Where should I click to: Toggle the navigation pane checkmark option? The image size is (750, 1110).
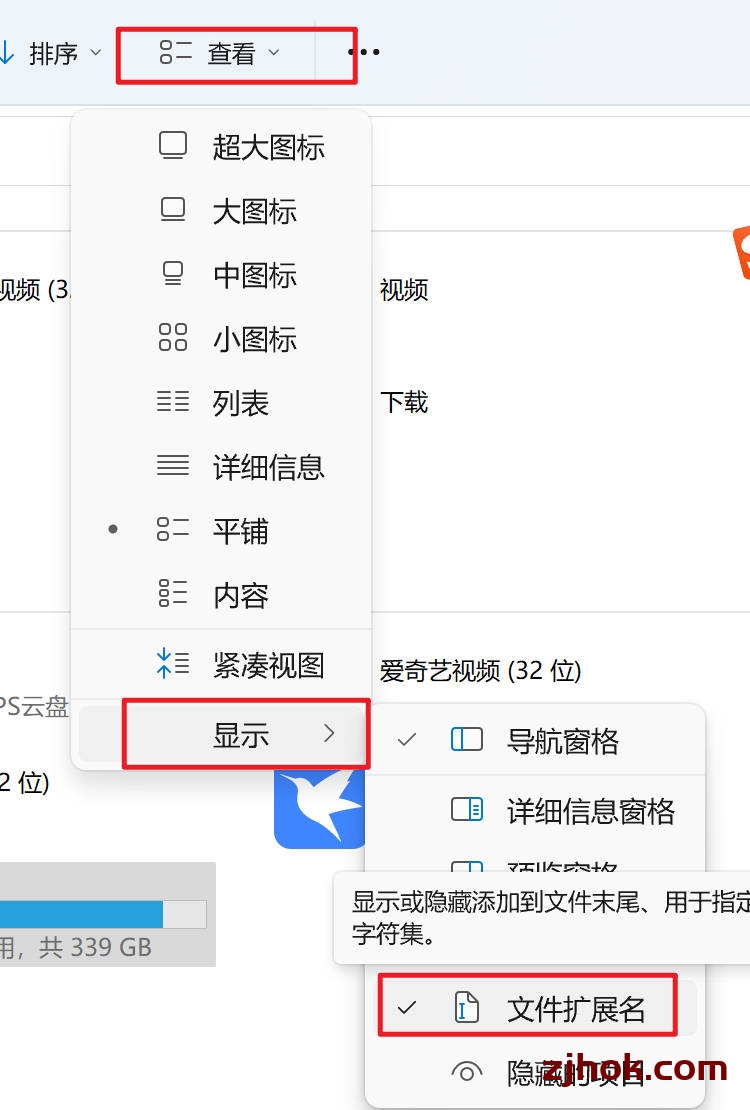pyautogui.click(x=535, y=740)
